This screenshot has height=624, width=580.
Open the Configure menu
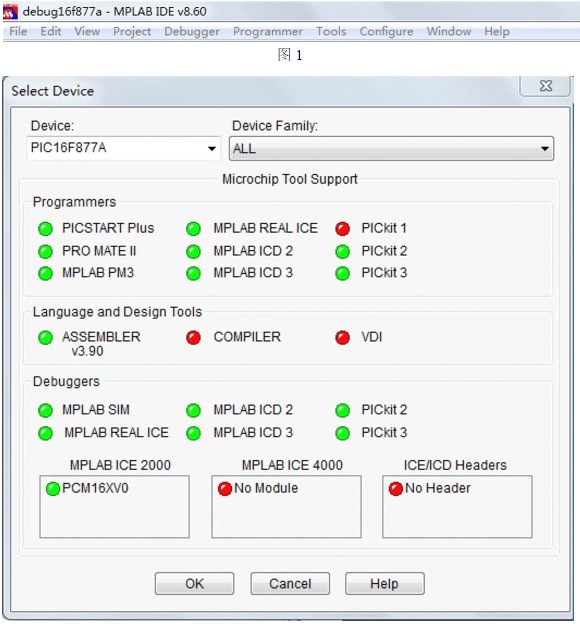tap(386, 31)
